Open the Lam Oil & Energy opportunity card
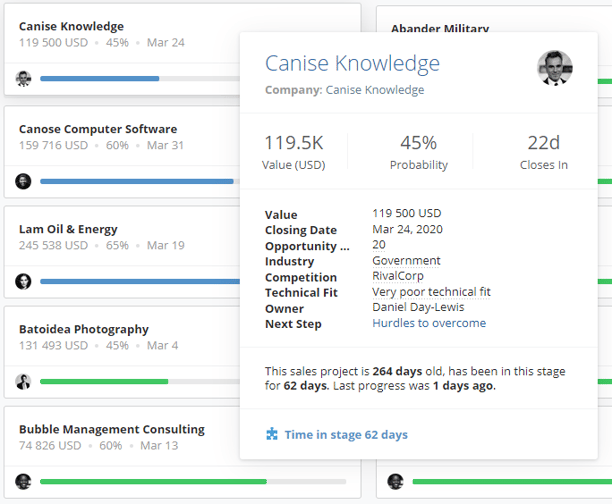The width and height of the screenshot is (612, 504). (x=68, y=229)
